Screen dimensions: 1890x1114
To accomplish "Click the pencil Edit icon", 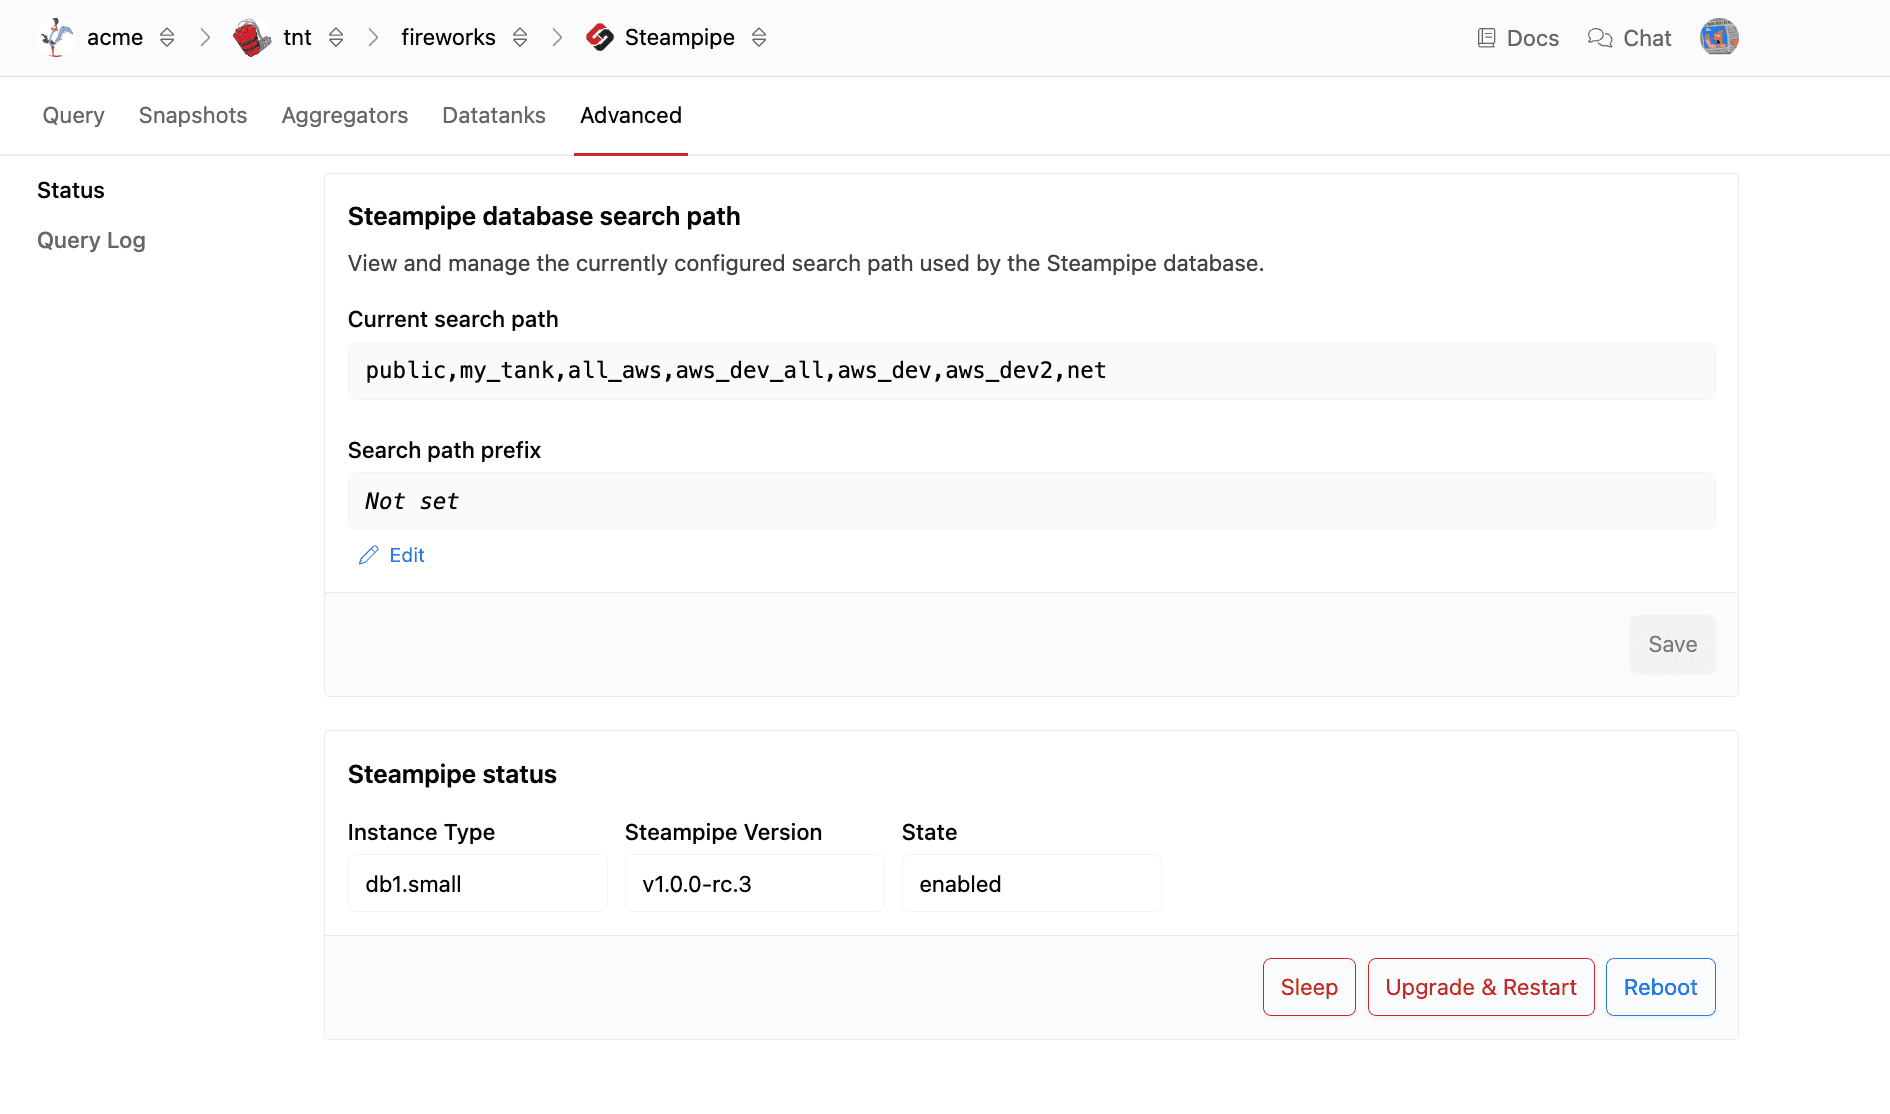I will point(368,555).
